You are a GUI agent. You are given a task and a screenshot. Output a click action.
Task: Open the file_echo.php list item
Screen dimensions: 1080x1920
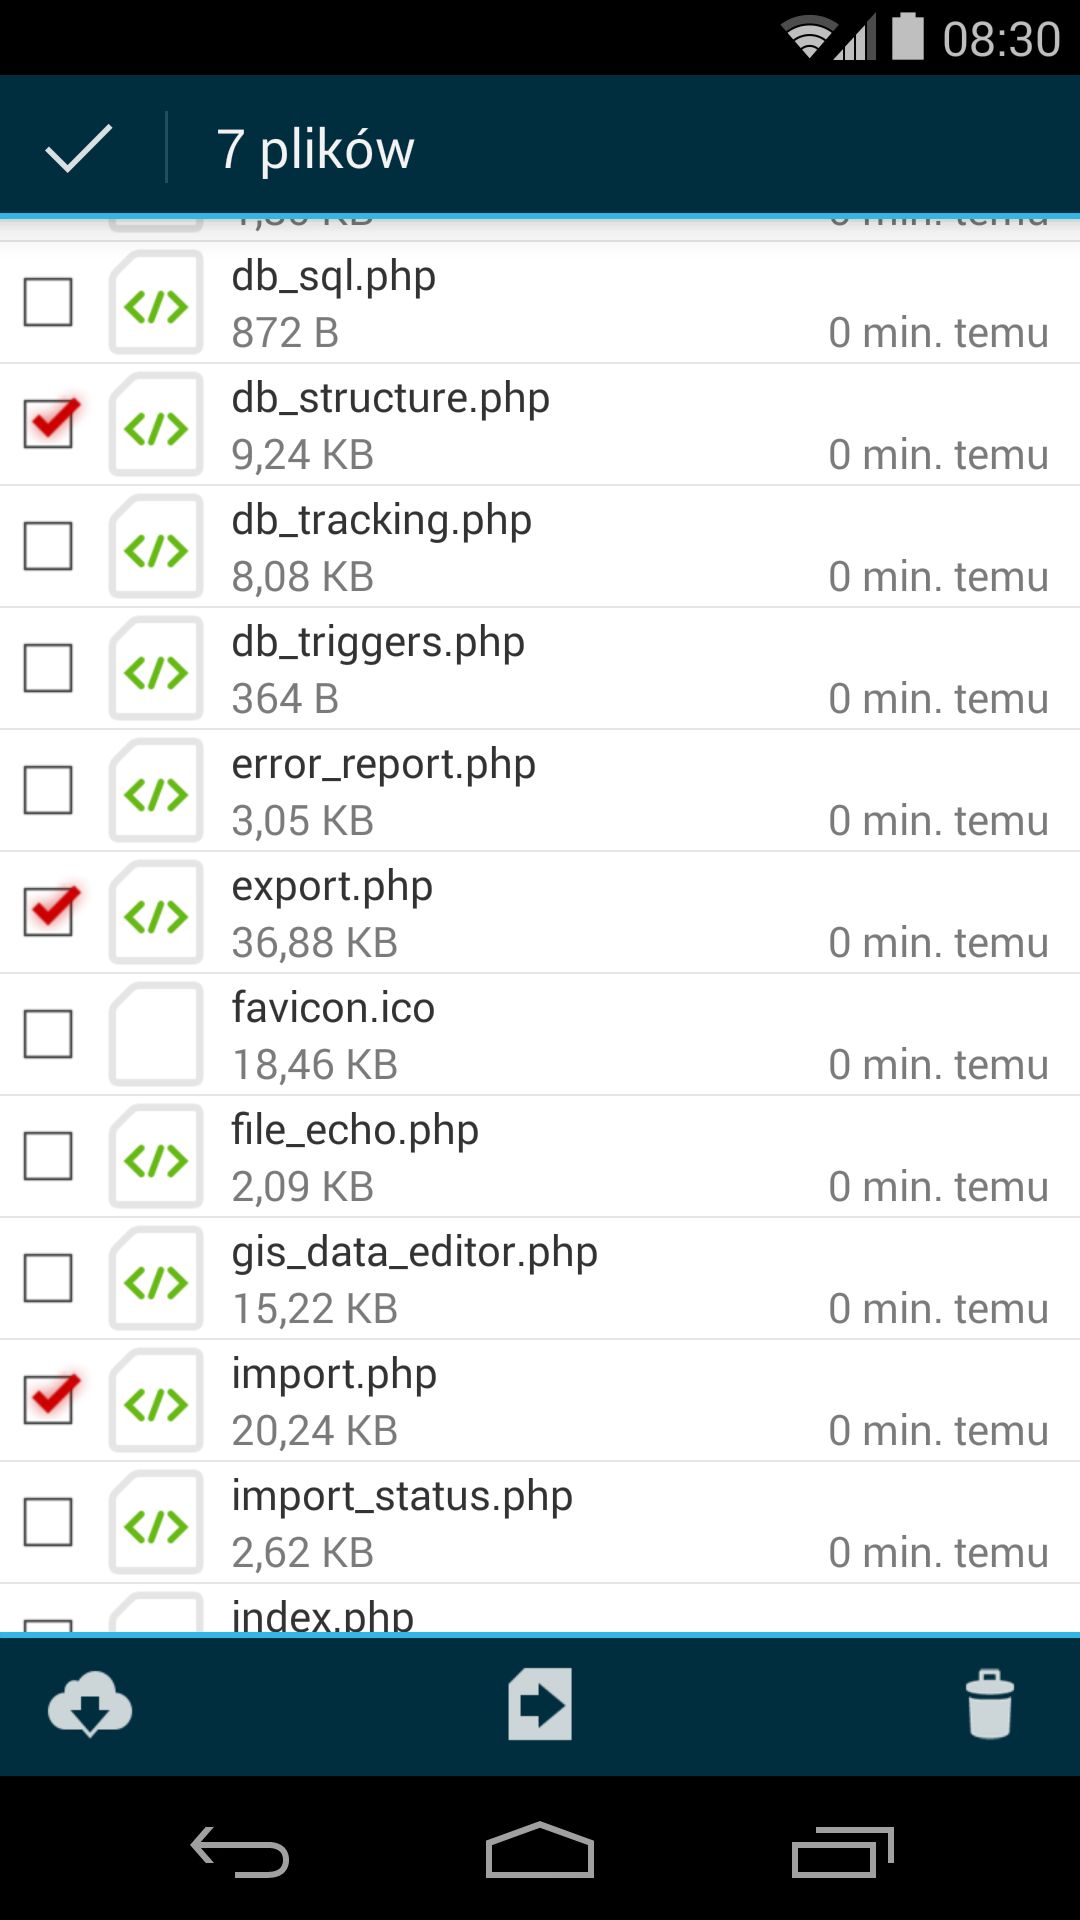point(540,1157)
